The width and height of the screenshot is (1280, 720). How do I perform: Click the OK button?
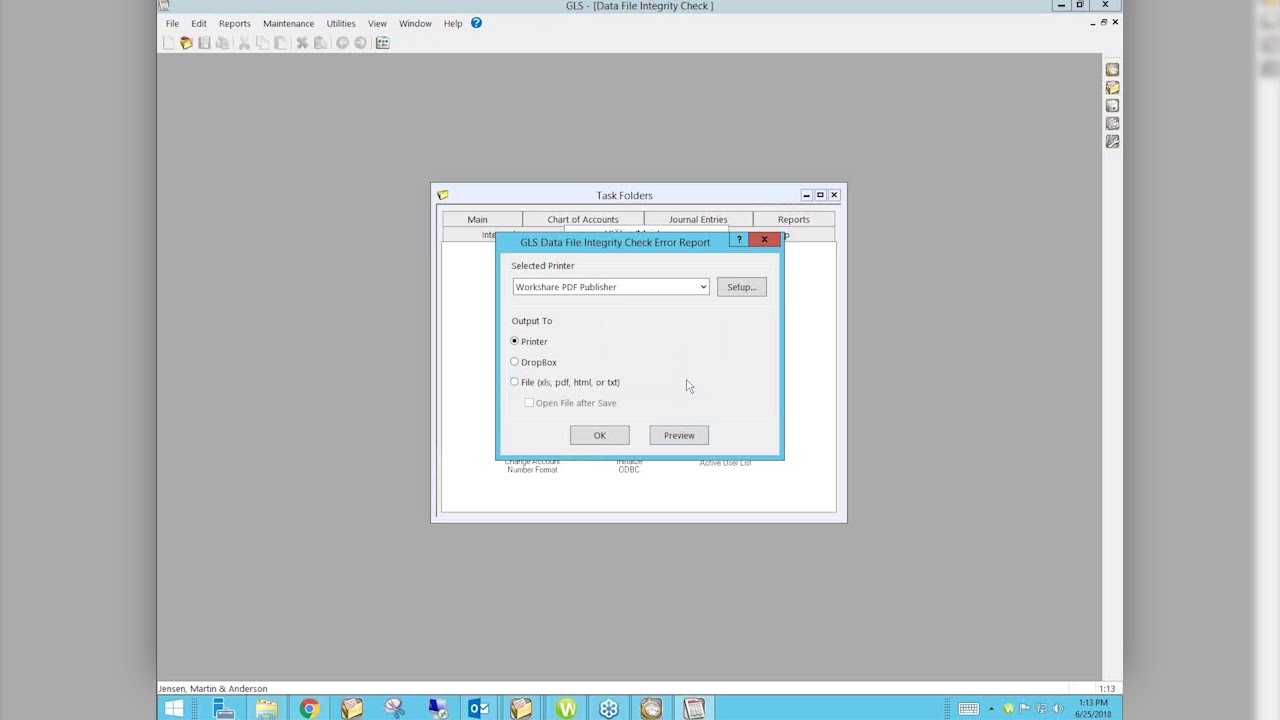tap(600, 435)
